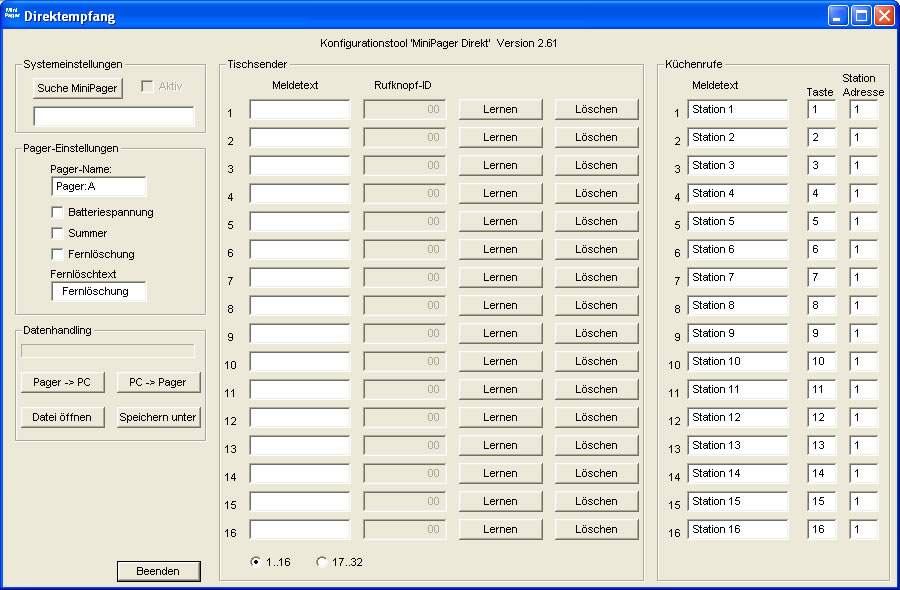This screenshot has height=590, width=900.
Task: Select the 17..32 radio button
Action: click(x=321, y=562)
